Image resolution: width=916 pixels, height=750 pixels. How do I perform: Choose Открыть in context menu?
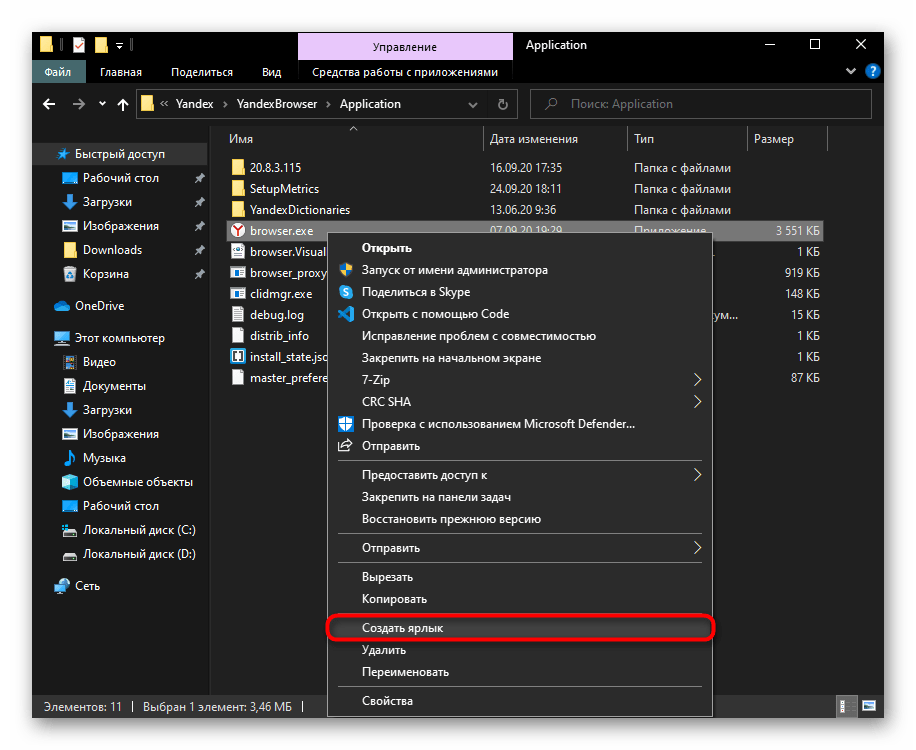pos(520,248)
